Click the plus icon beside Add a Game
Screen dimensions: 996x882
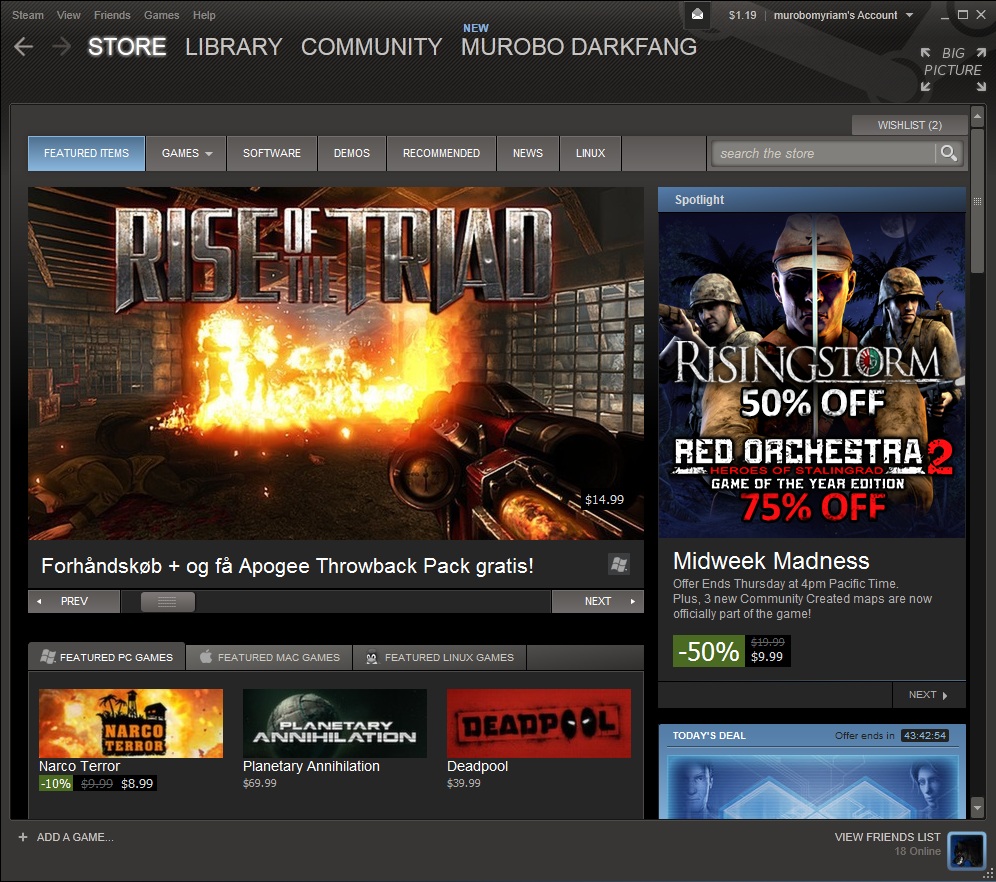tap(23, 837)
